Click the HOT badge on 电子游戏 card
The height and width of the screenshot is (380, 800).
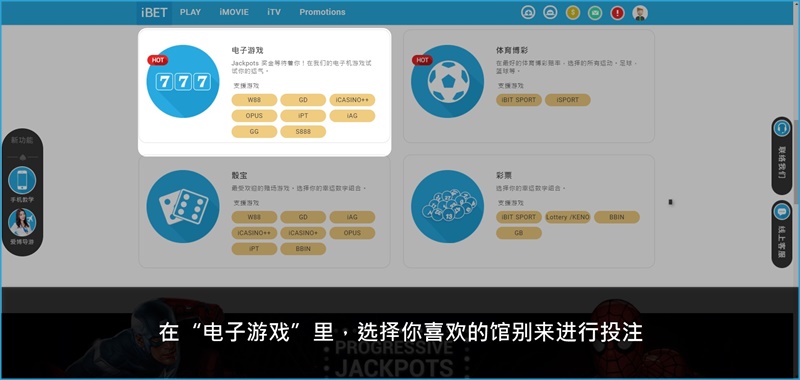158,60
